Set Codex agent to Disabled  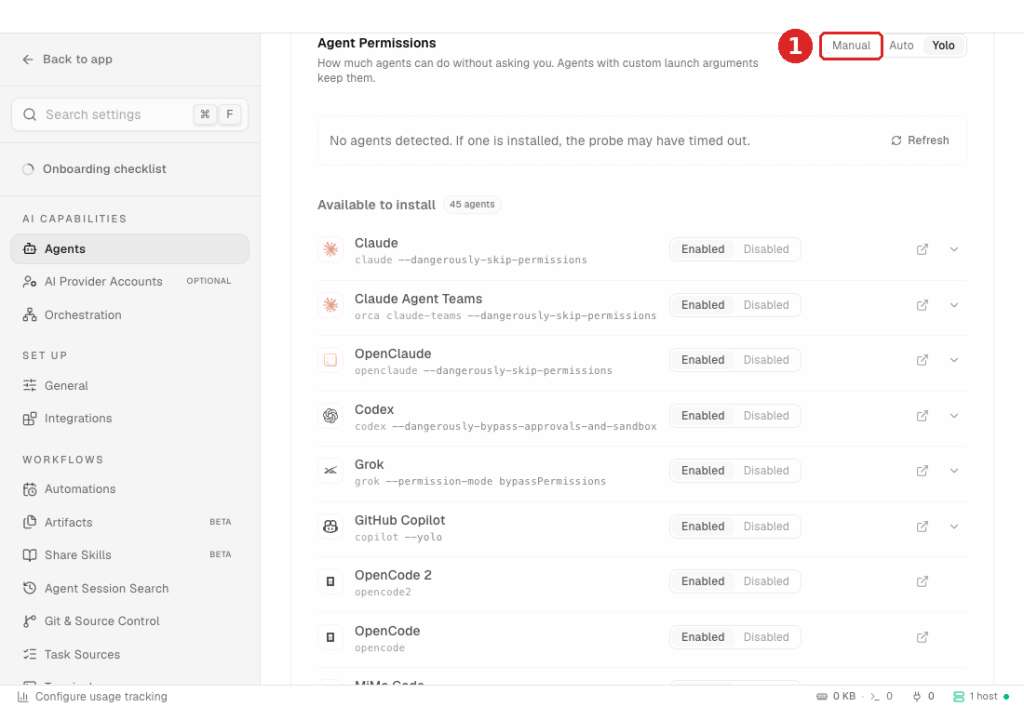[x=766, y=416]
